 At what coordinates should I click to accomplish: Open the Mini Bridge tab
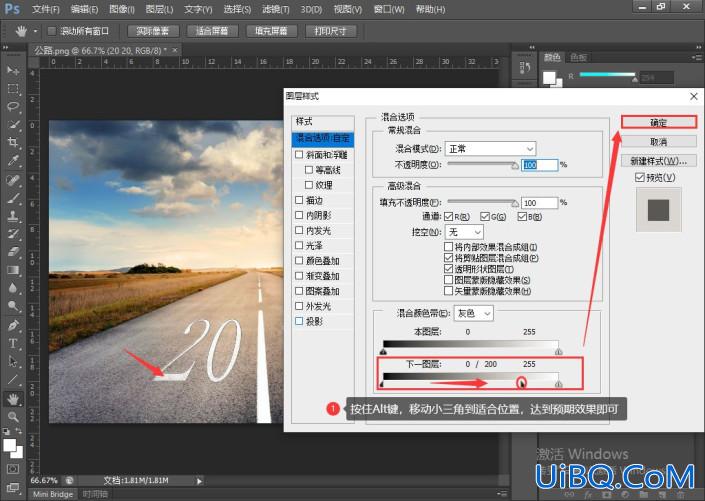(x=53, y=494)
